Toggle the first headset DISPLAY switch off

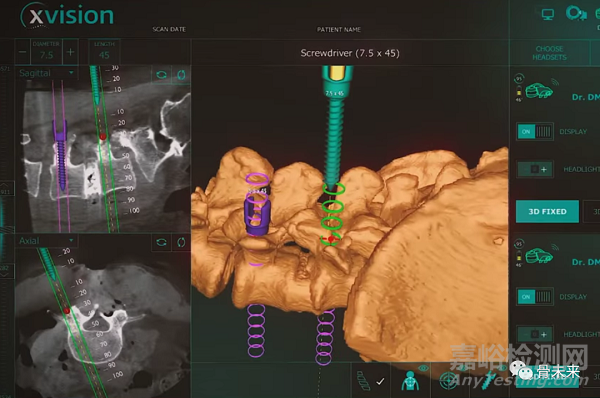click(x=535, y=132)
